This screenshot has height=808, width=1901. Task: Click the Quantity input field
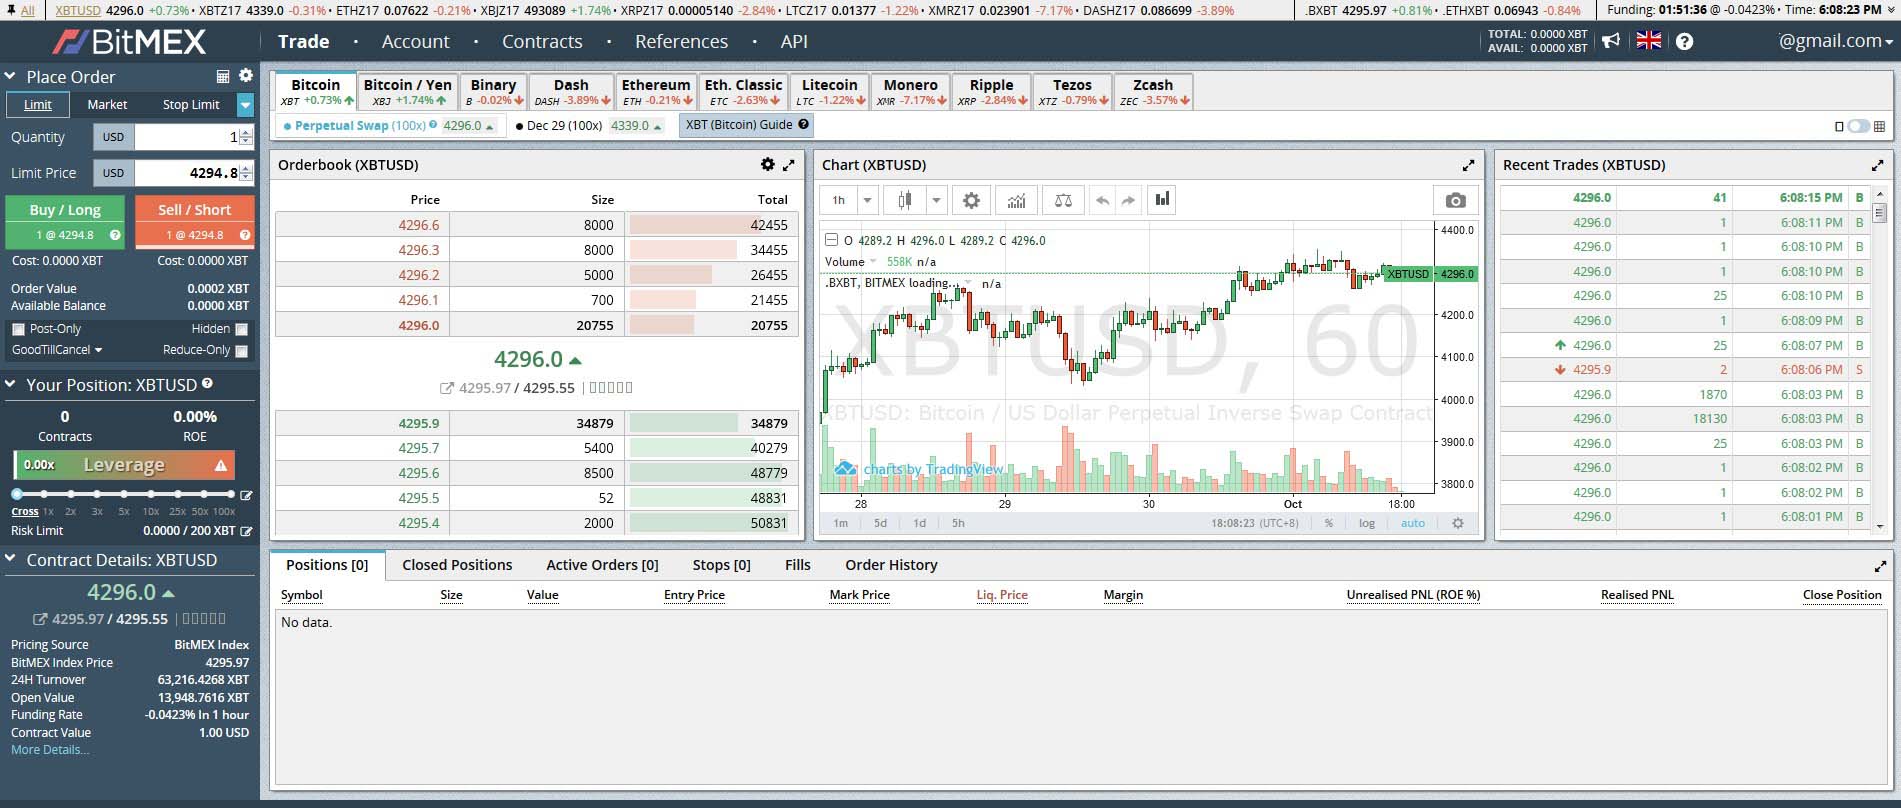point(194,137)
